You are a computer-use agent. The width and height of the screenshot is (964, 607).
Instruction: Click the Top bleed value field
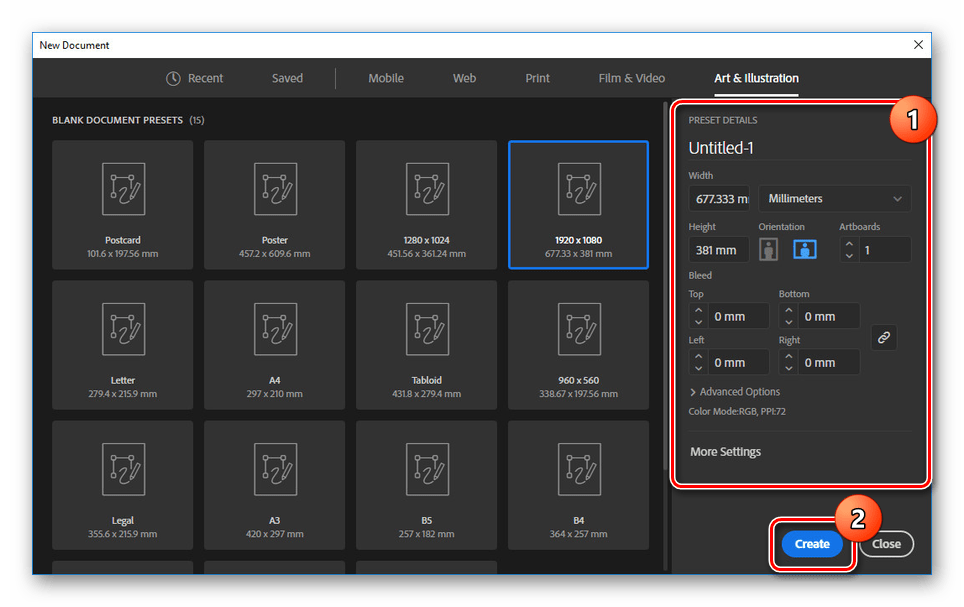738,316
